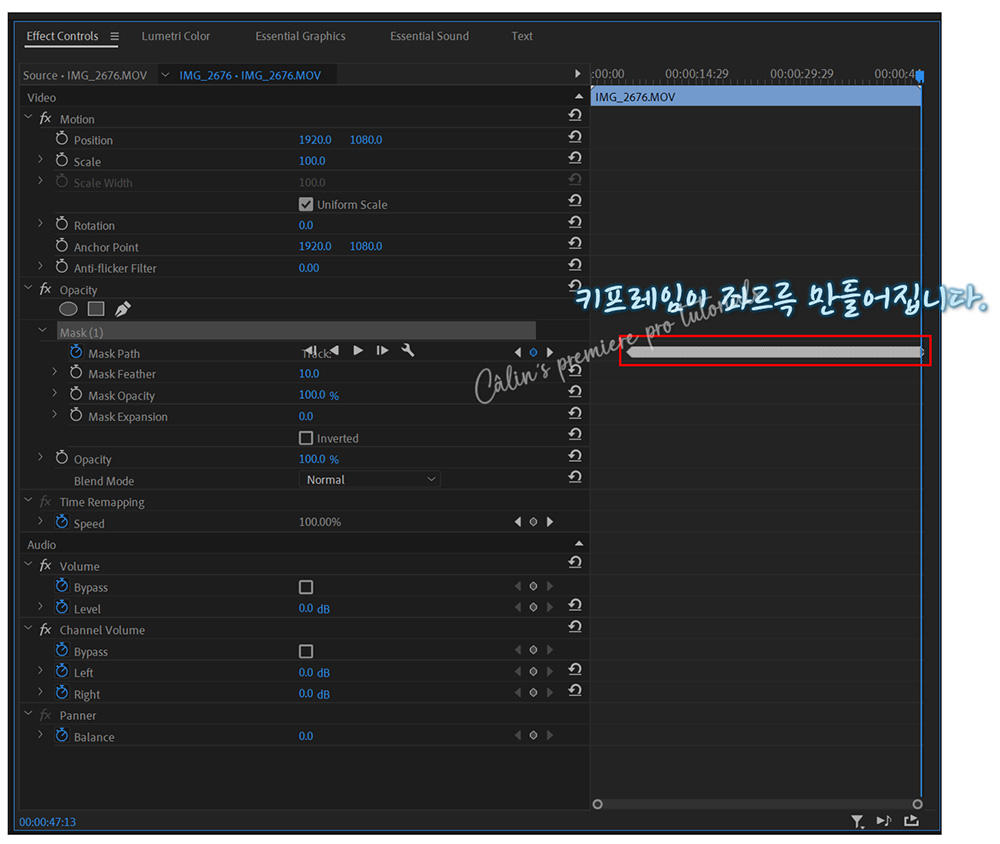This screenshot has width=1000, height=844.
Task: Select the free draw bezier pen tool
Action: (122, 309)
